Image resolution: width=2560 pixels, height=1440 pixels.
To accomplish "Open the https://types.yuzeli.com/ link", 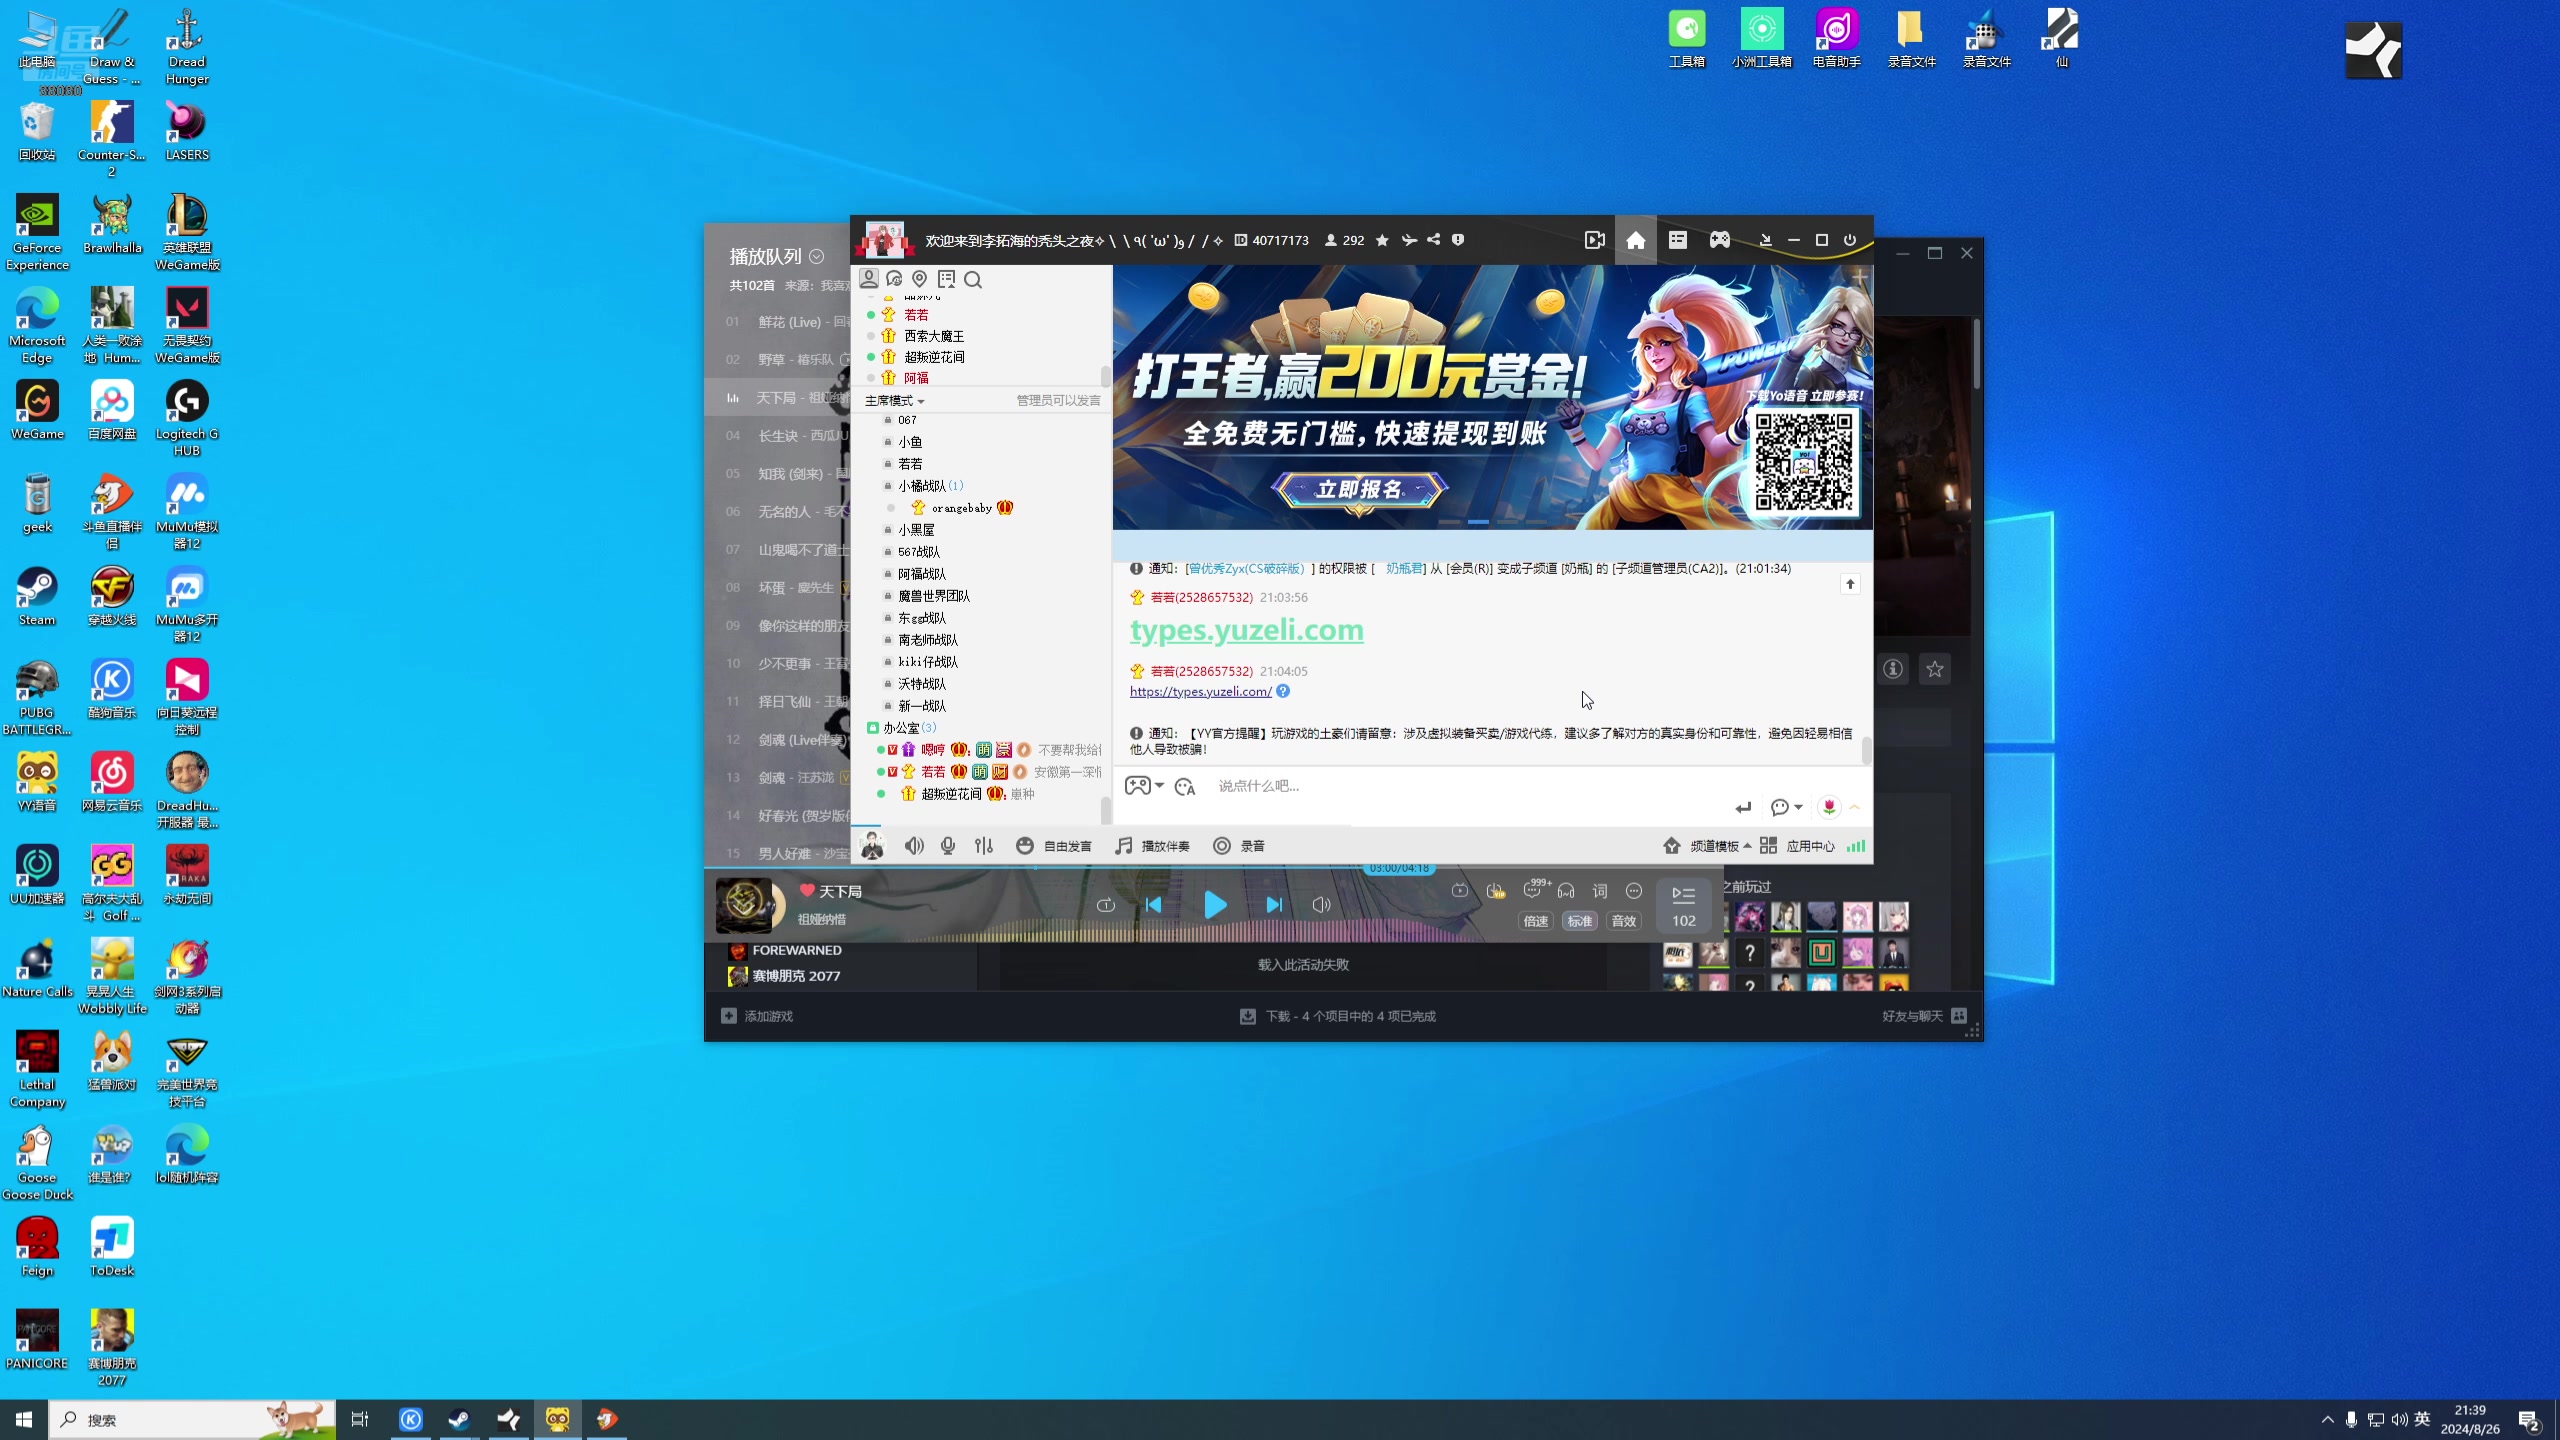I will point(1200,691).
